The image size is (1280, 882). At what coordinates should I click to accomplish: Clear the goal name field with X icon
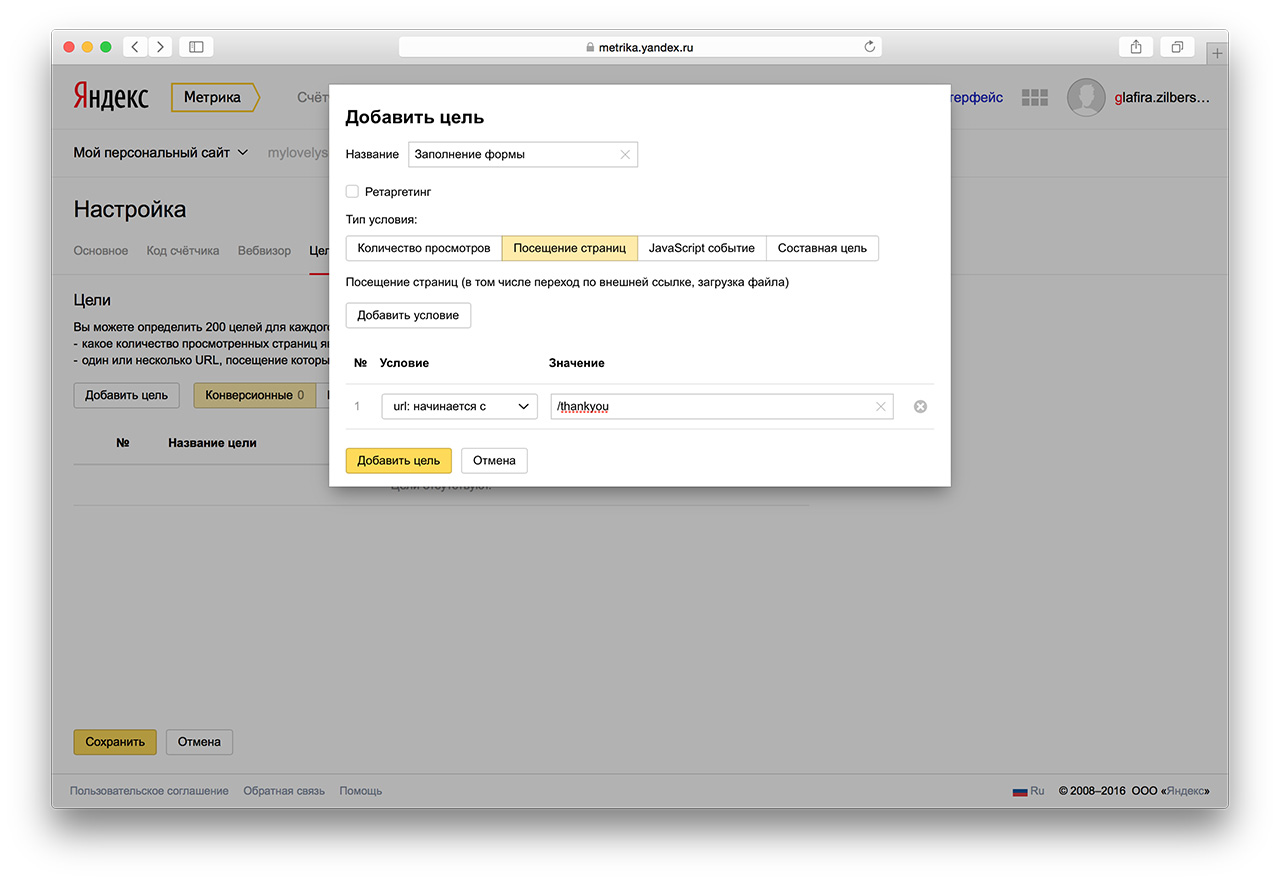pyautogui.click(x=625, y=154)
